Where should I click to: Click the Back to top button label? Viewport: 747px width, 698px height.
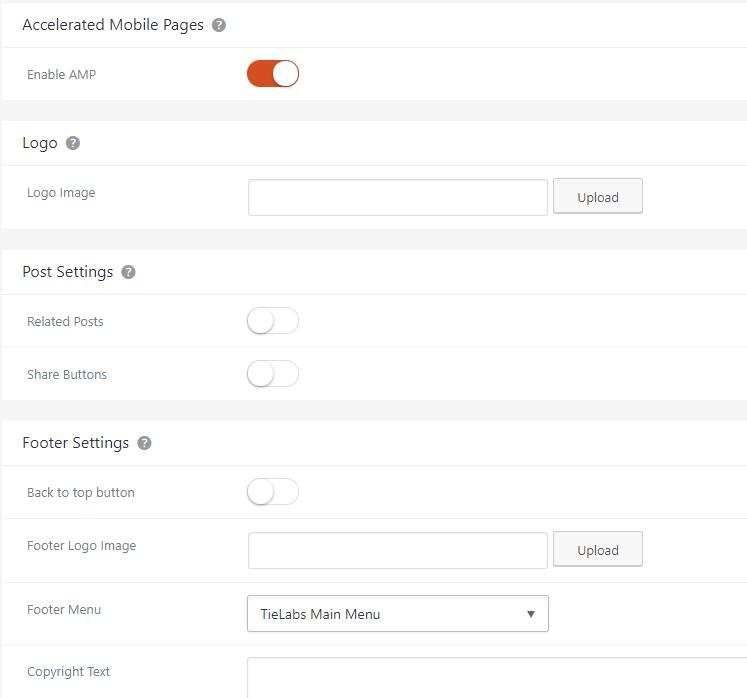[80, 492]
